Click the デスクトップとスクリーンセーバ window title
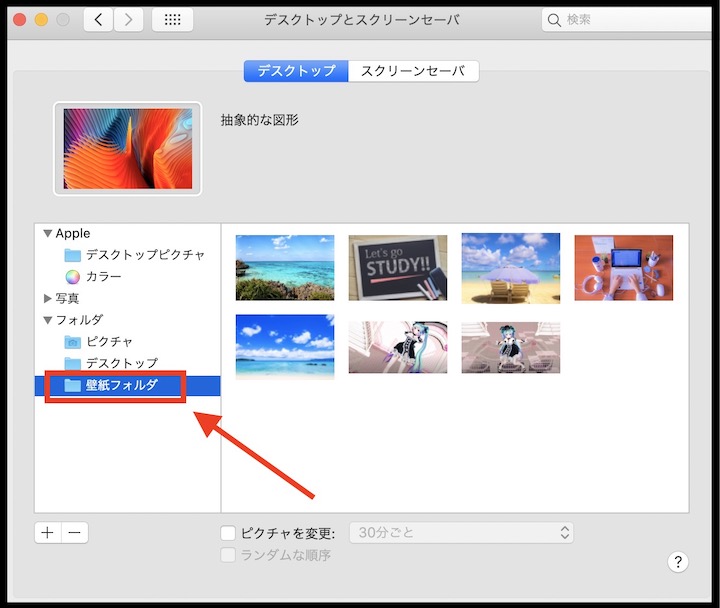720x608 pixels. [362, 20]
